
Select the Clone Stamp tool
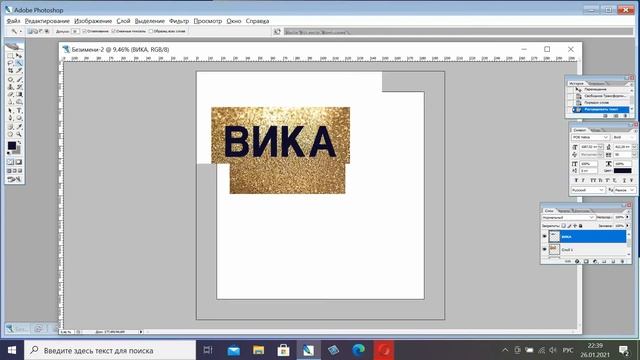coord(11,87)
